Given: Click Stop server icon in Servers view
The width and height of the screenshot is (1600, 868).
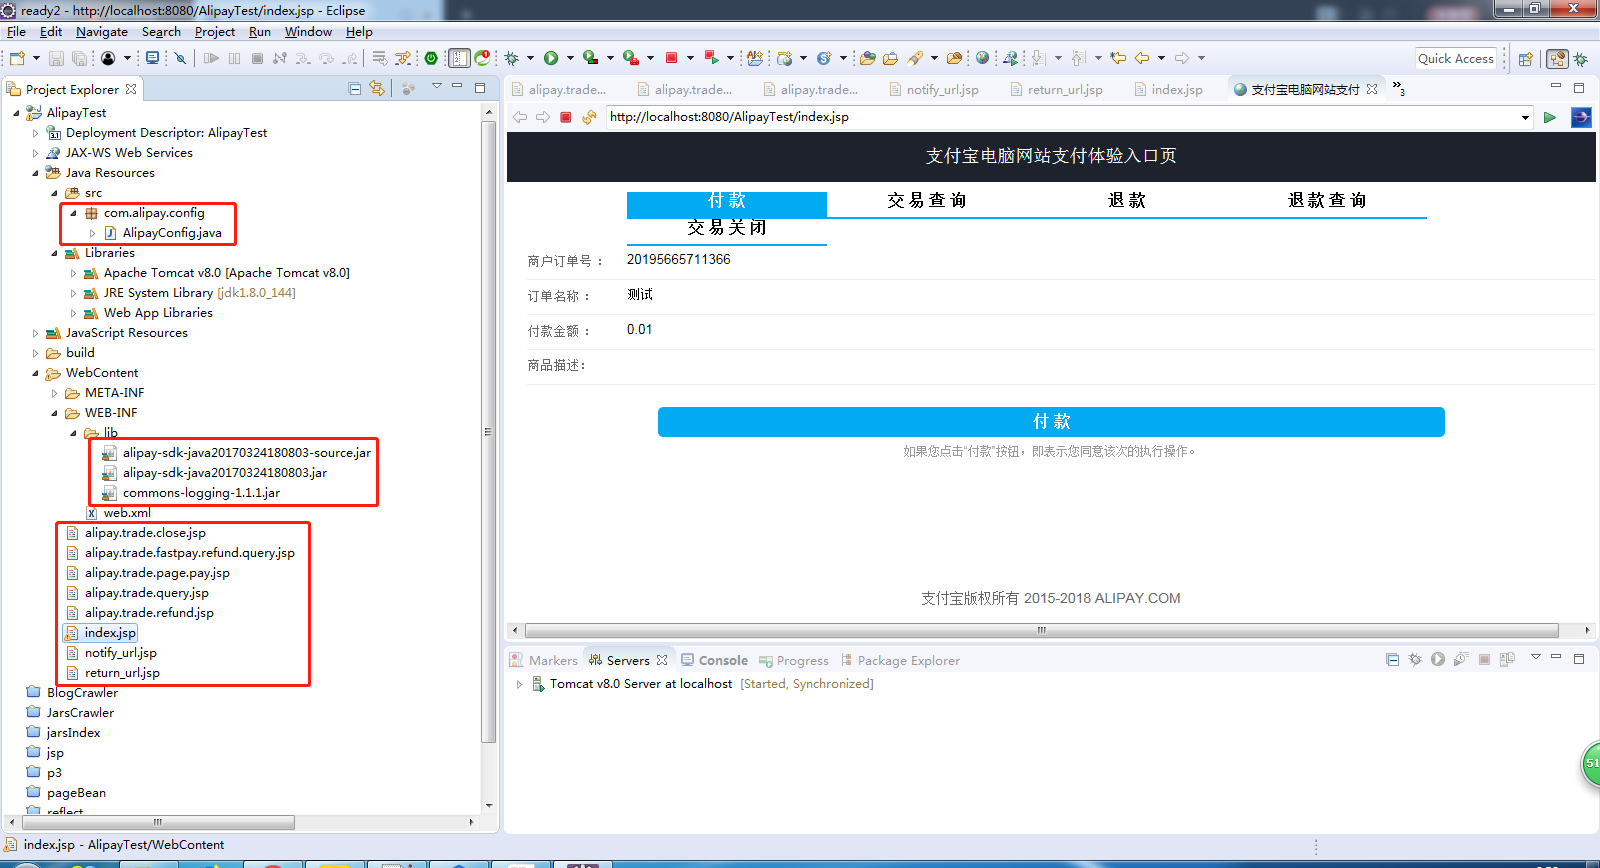Looking at the screenshot, I should (x=1484, y=659).
